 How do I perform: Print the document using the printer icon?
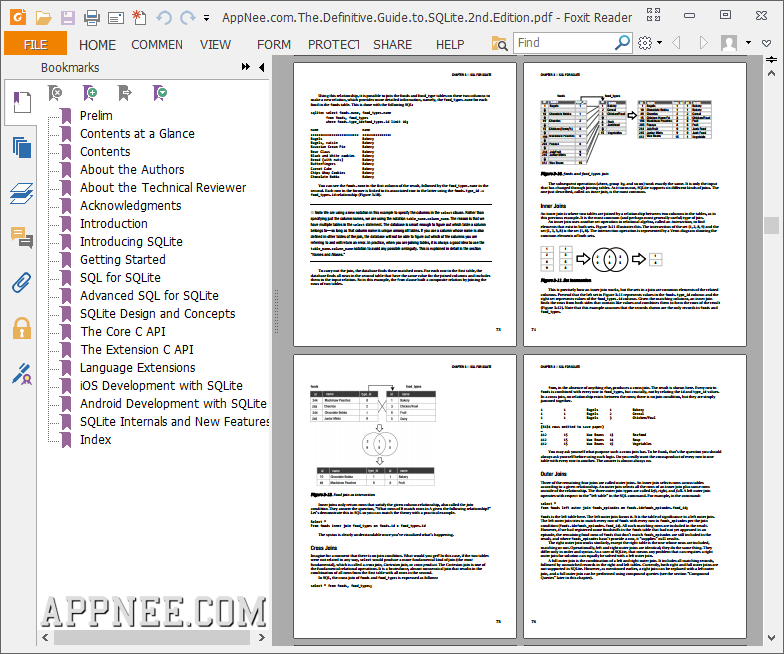(x=92, y=18)
